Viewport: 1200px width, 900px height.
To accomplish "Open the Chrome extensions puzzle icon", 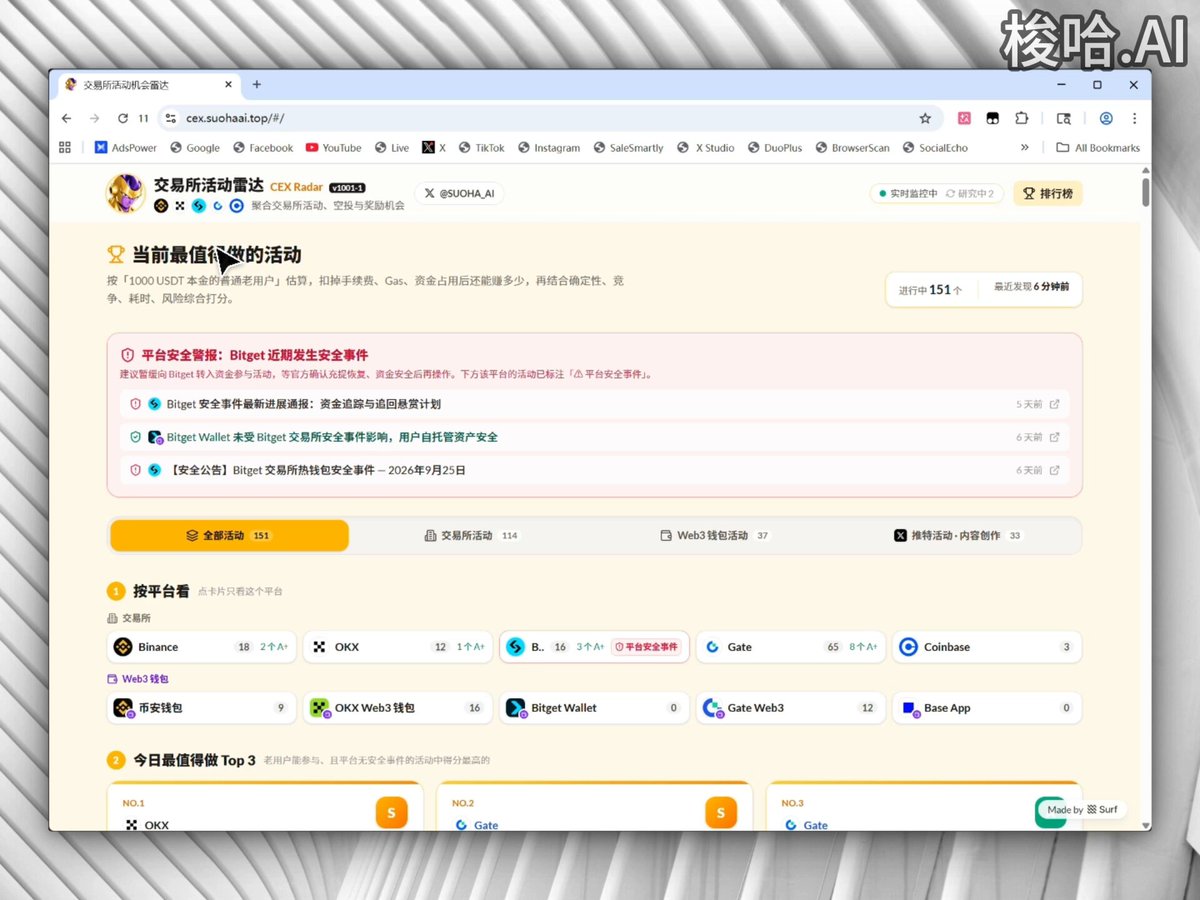I will coord(1021,118).
